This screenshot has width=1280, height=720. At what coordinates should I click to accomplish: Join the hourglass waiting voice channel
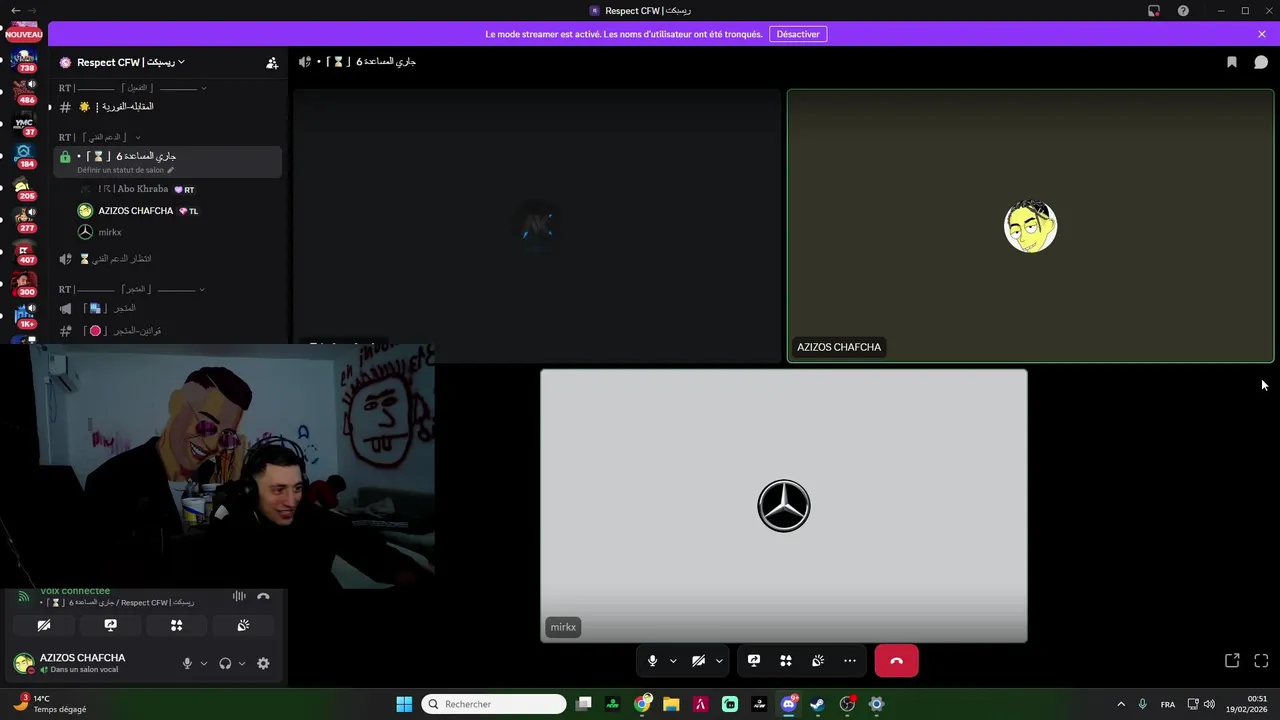pos(167,259)
